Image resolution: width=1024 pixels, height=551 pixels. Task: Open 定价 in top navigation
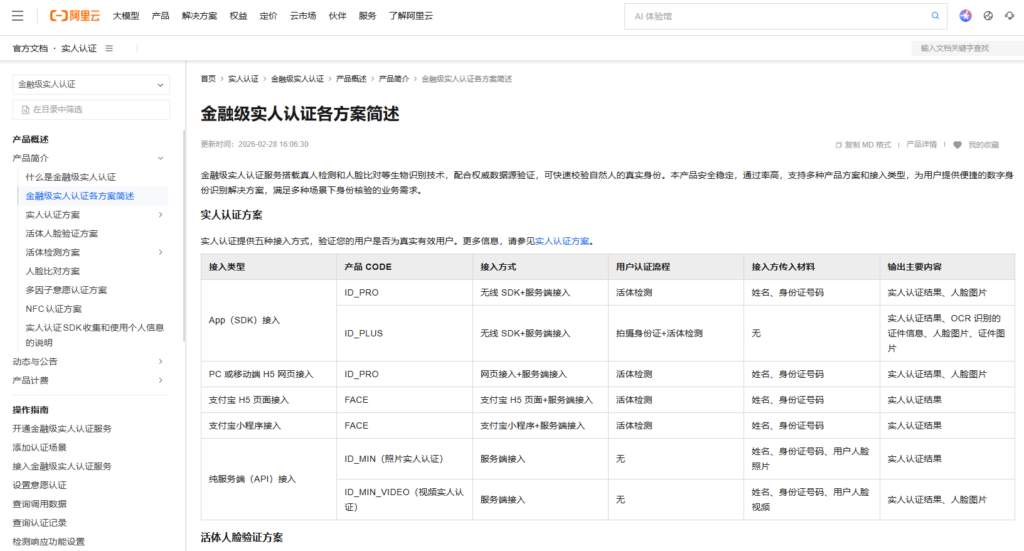point(268,16)
